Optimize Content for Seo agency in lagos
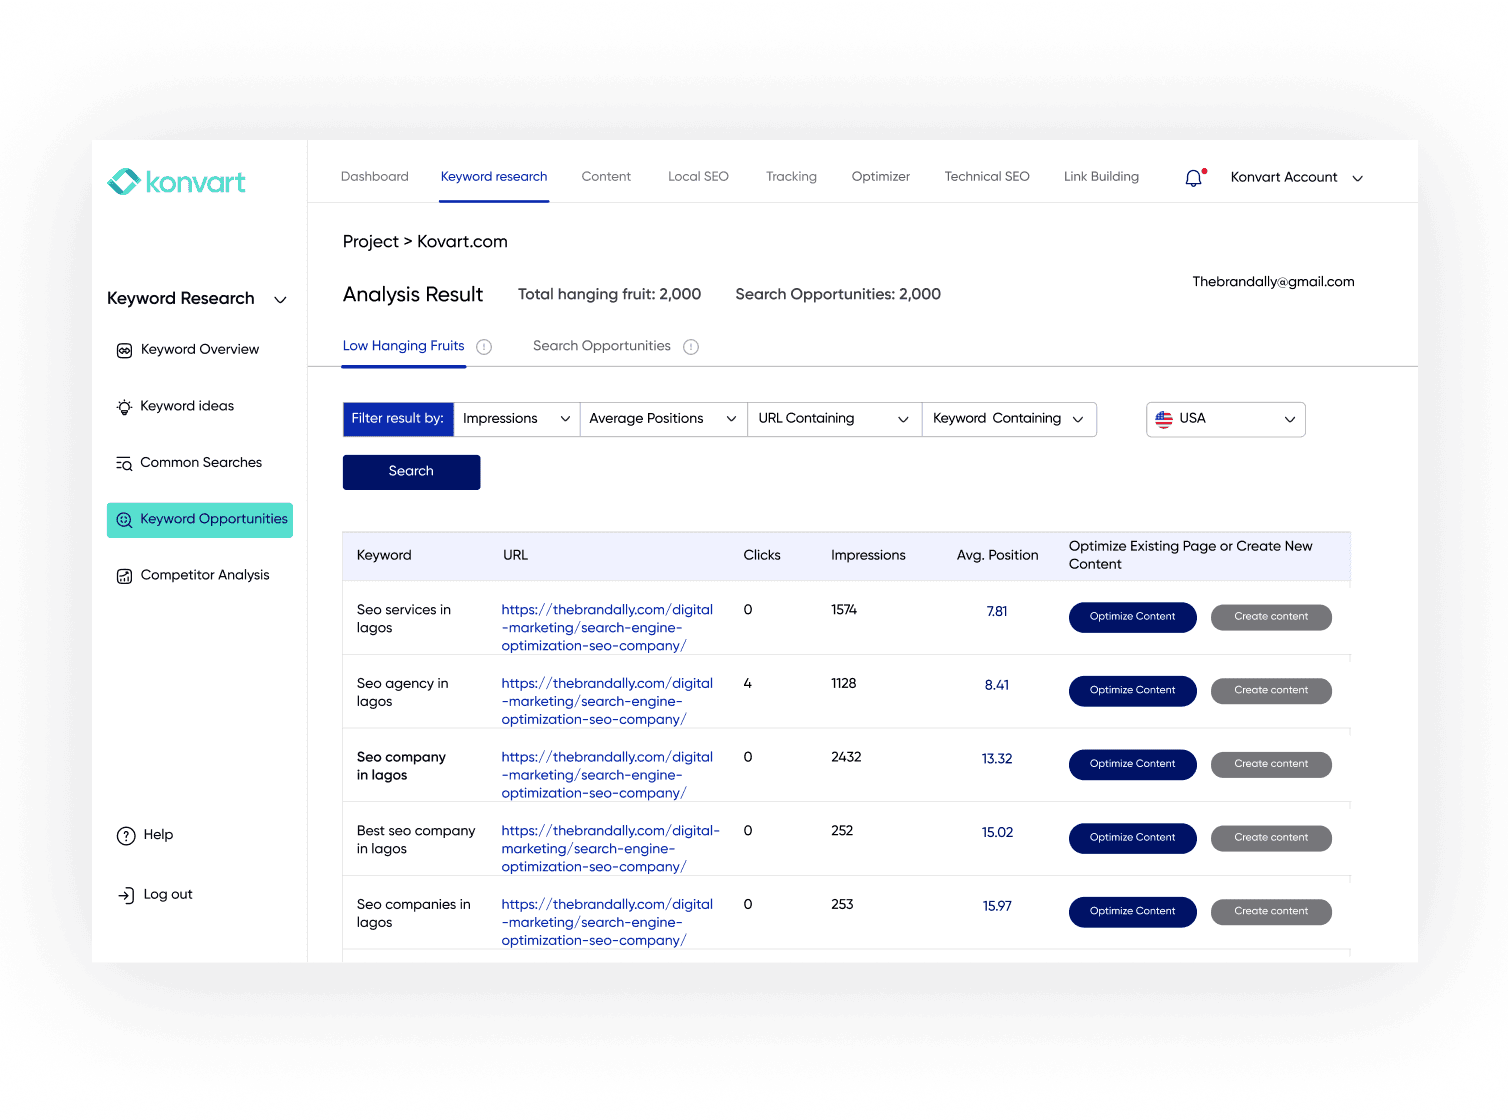This screenshot has width=1508, height=1120. pyautogui.click(x=1132, y=690)
